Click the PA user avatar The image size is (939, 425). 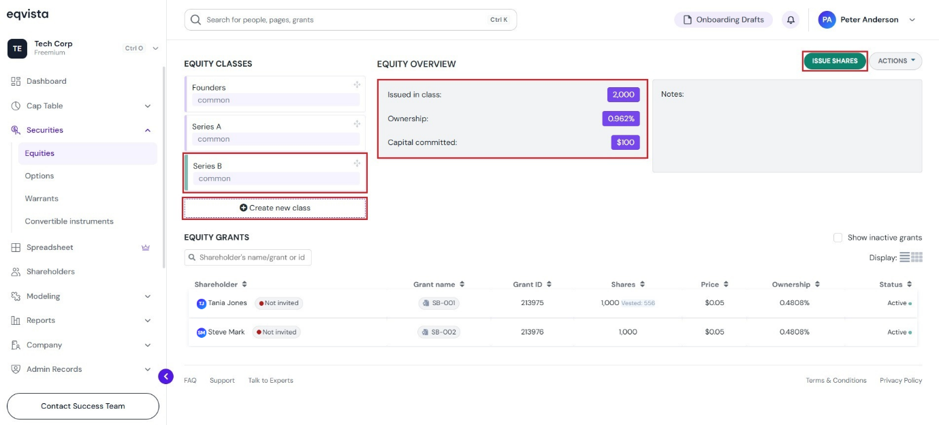(827, 20)
